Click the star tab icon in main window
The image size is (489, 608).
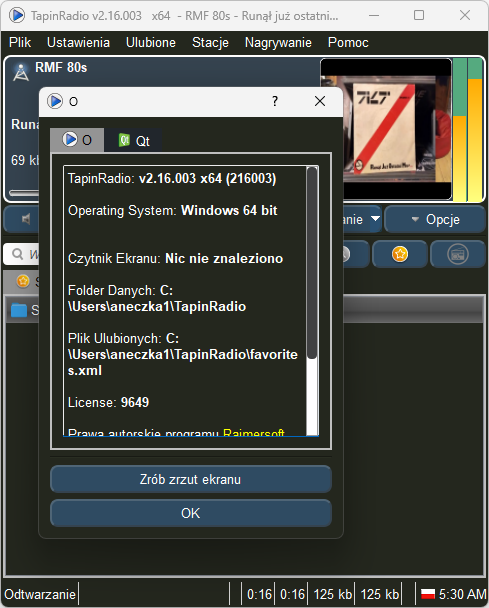coord(23,281)
